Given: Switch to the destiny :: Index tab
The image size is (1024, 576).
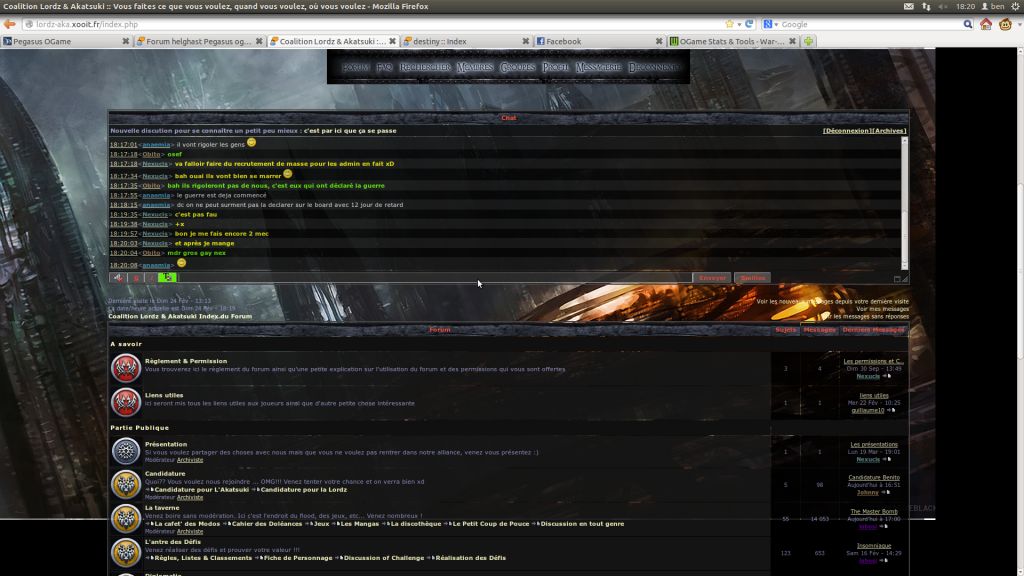Looking at the screenshot, I should (465, 41).
